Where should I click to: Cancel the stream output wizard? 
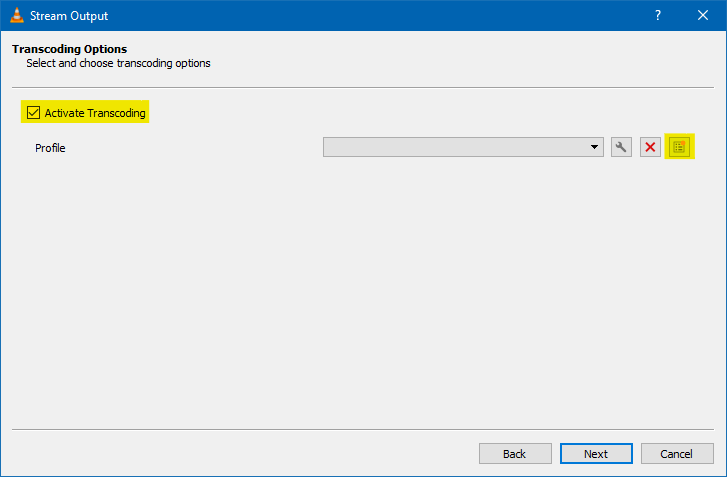pos(677,454)
